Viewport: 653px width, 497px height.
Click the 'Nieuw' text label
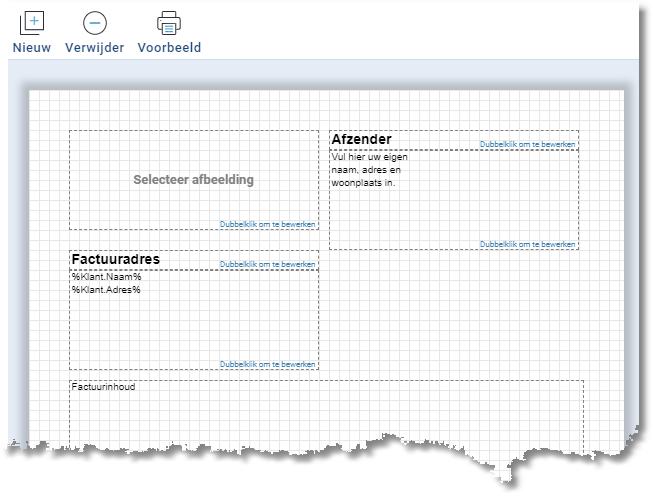coord(32,48)
